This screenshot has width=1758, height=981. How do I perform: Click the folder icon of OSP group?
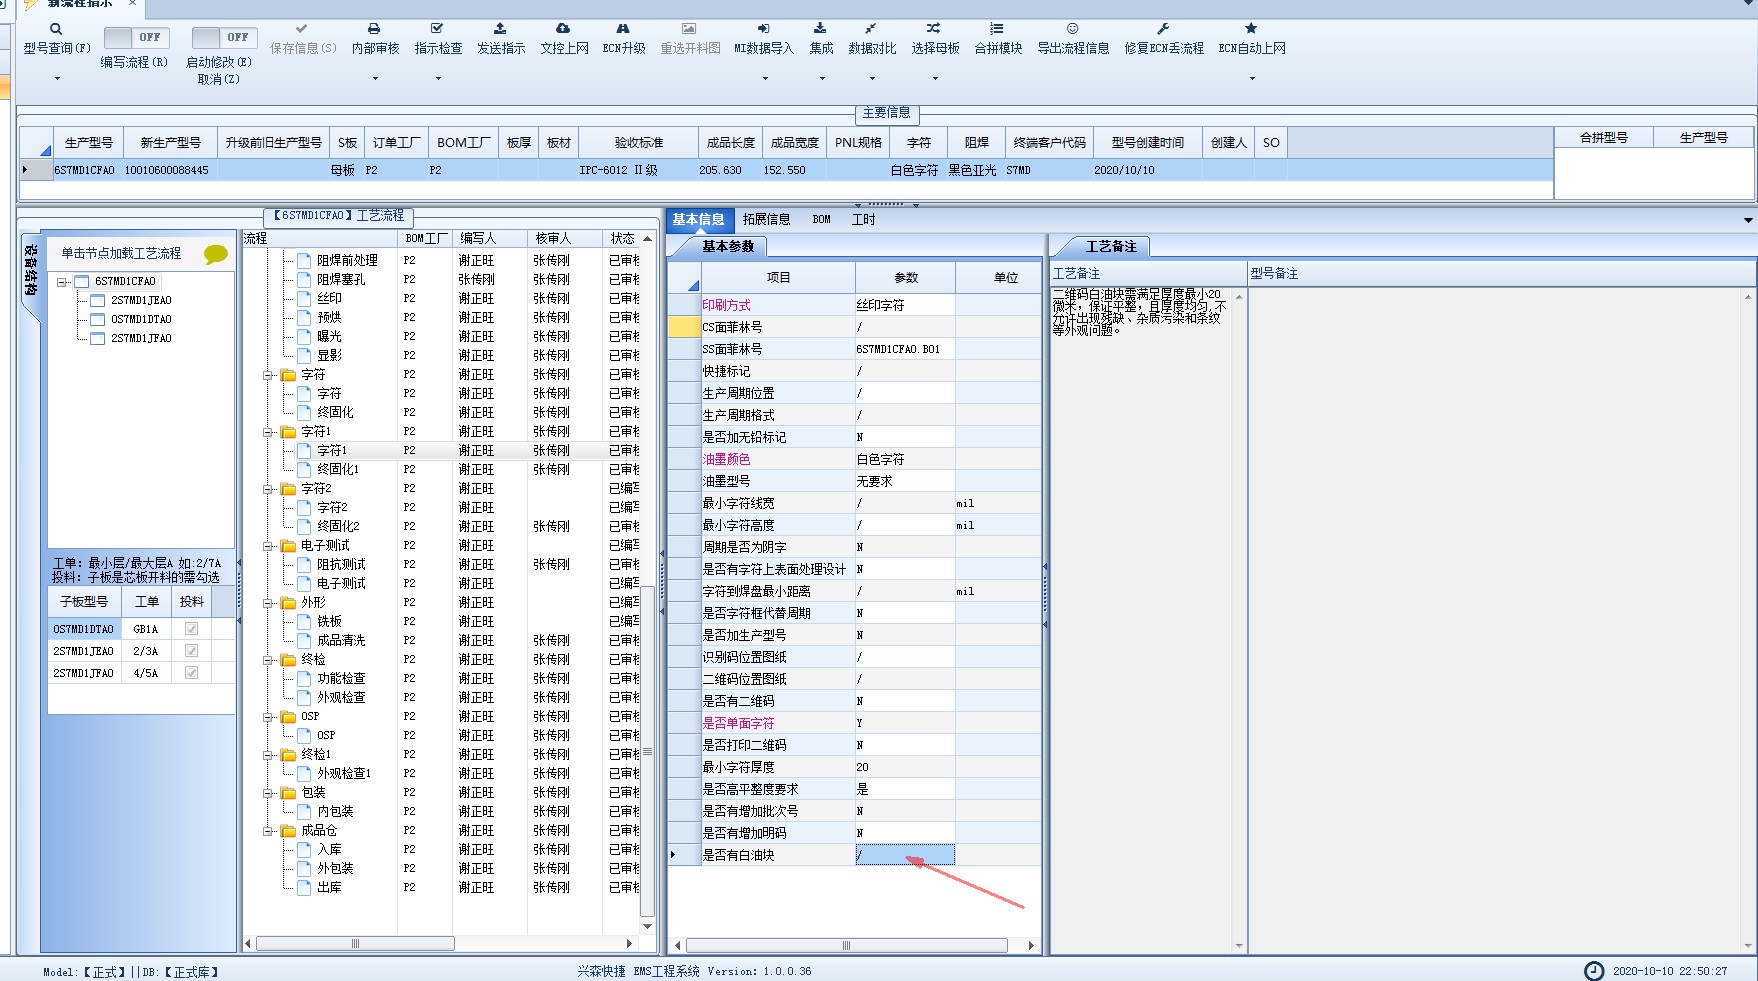pyautogui.click(x=289, y=717)
